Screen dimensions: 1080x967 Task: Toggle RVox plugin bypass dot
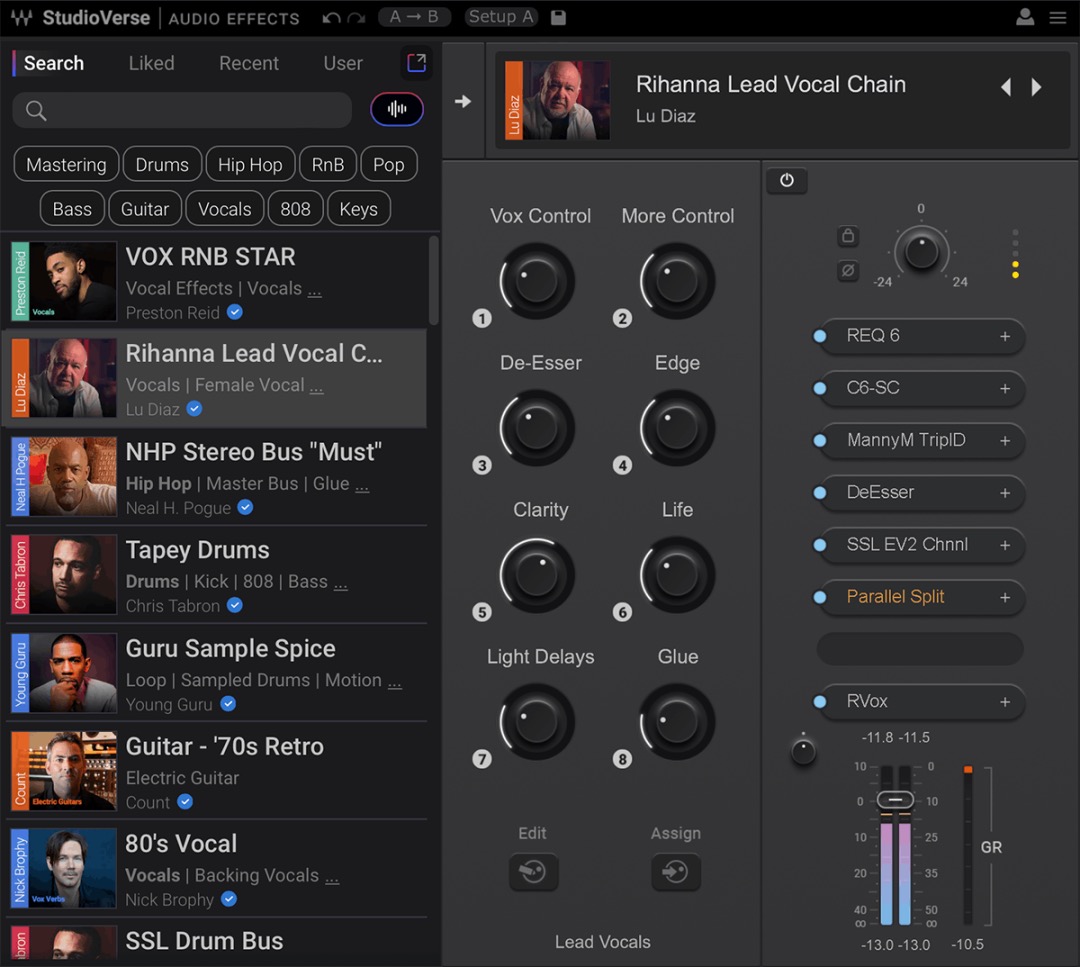[x=820, y=702]
